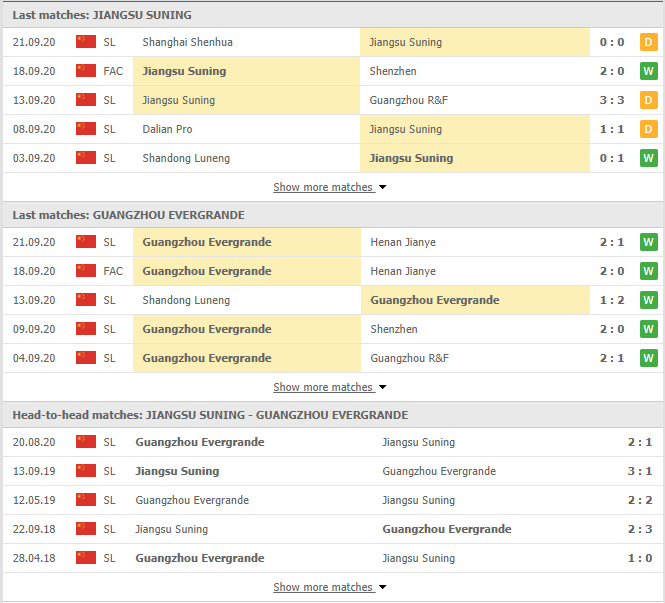Click Shenzhen opponent in 09.09.20 Evergrande match
Screen dimensions: 665x603
[394, 329]
